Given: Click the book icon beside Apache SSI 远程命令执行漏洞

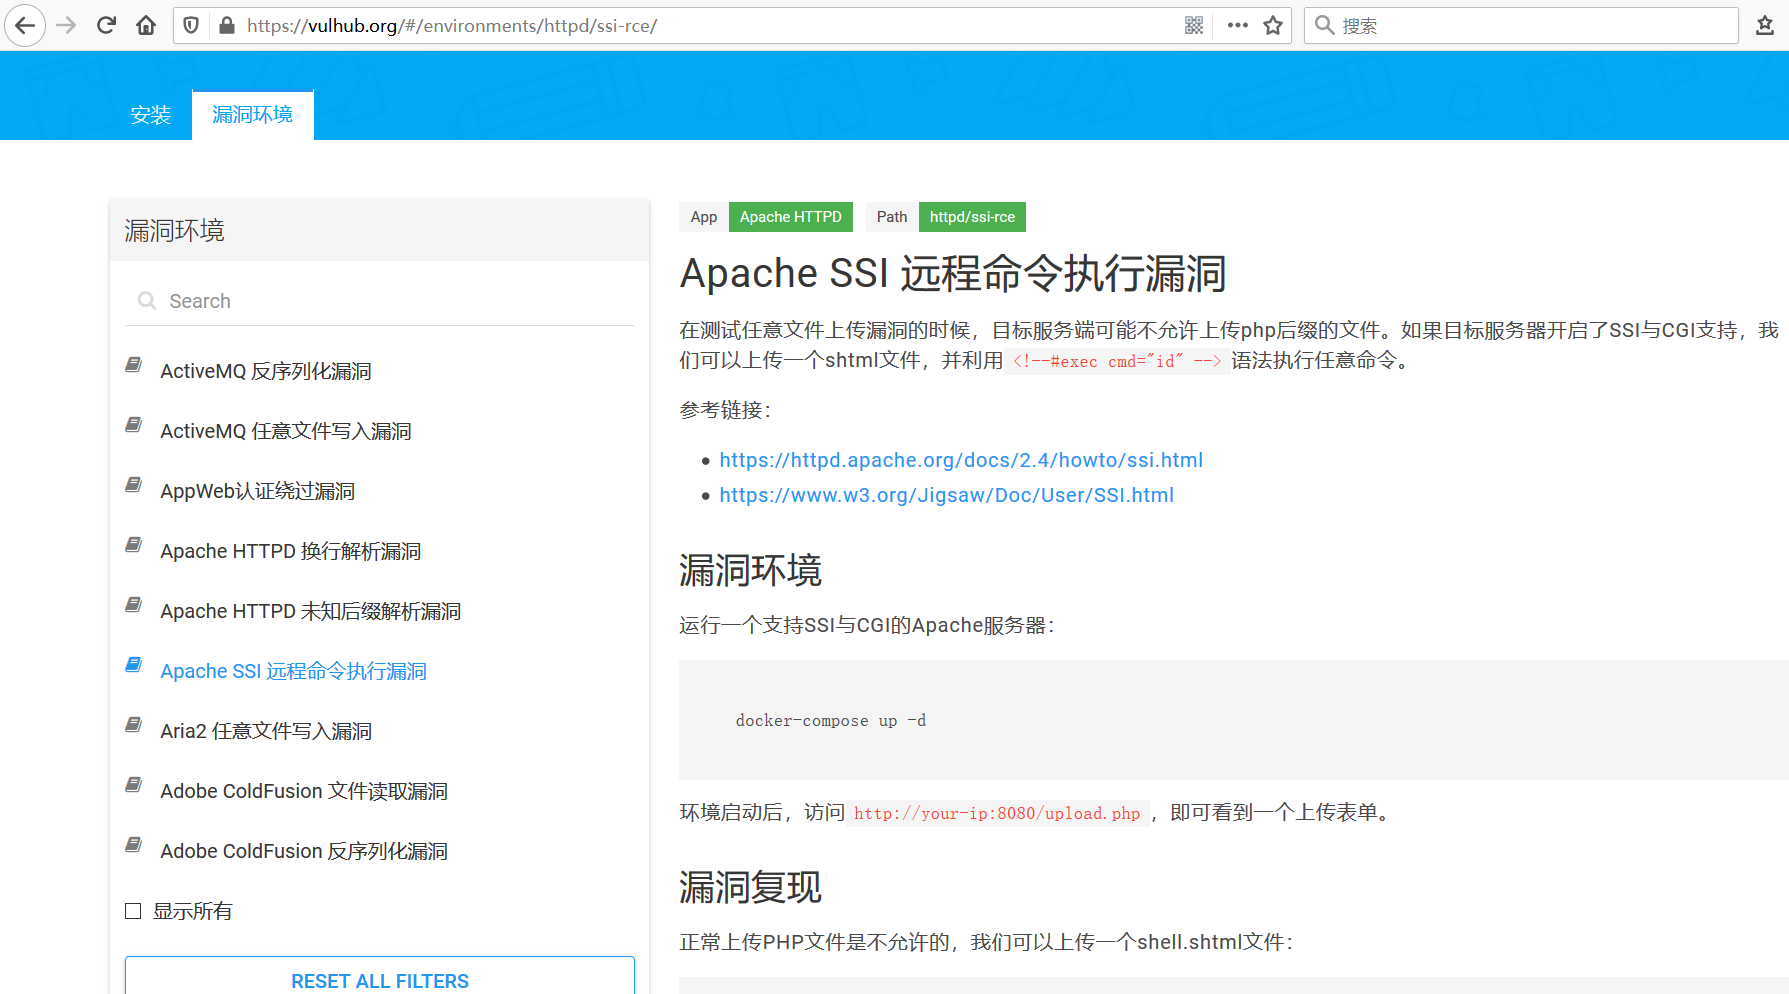Looking at the screenshot, I should tap(133, 665).
